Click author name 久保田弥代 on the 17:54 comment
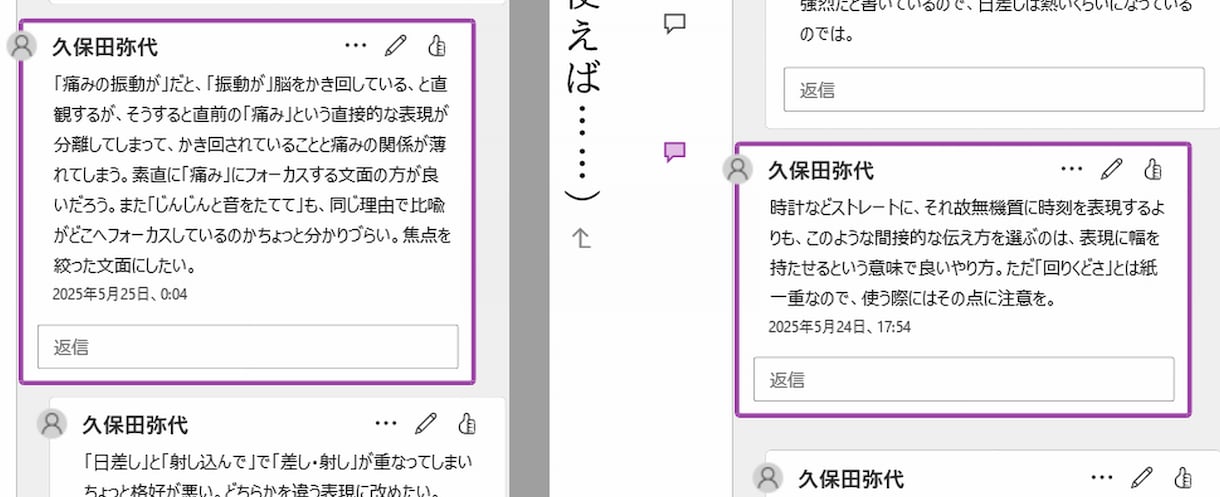The width and height of the screenshot is (1220, 497). click(x=821, y=170)
